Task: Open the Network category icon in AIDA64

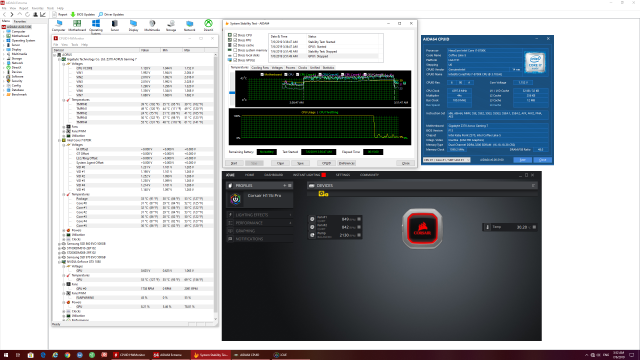Action: tap(189, 25)
